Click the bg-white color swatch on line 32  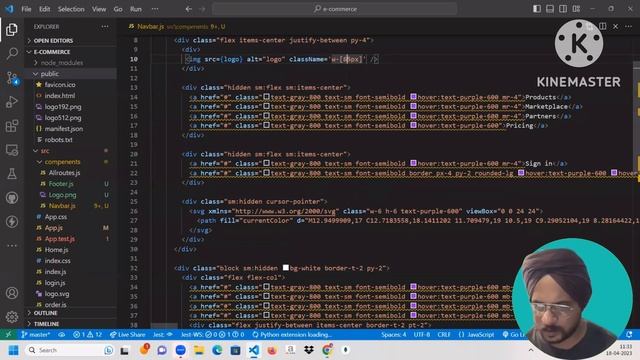coord(286,268)
